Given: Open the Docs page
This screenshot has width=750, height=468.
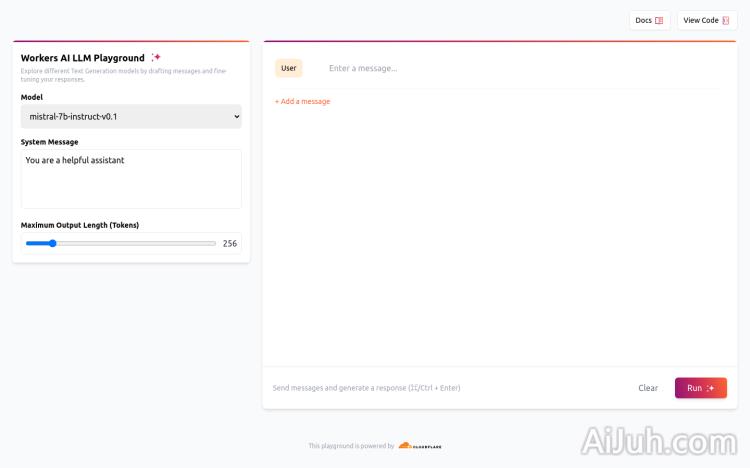Looking at the screenshot, I should [x=649, y=20].
